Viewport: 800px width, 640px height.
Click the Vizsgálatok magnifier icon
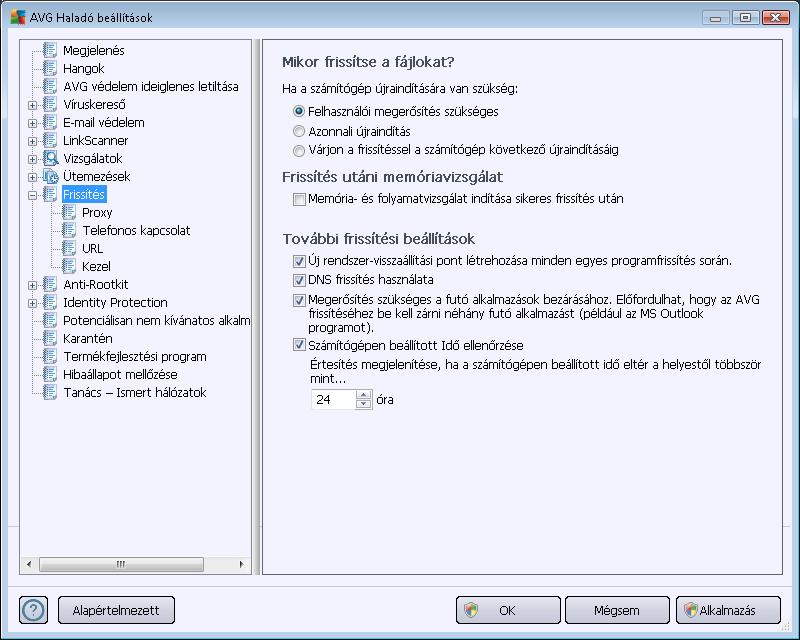(x=51, y=158)
